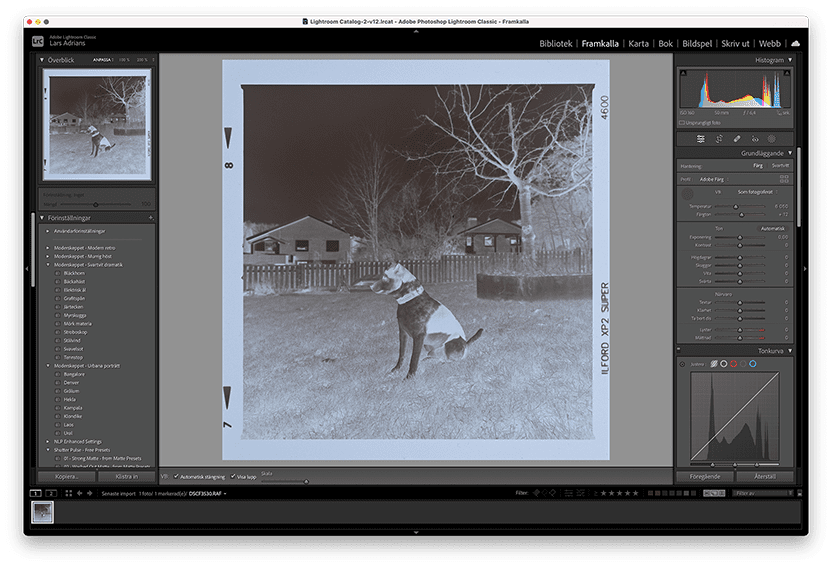Screen dimensions: 832x567
Task: Pick the white balance selector eyedropper
Action: coord(687,194)
